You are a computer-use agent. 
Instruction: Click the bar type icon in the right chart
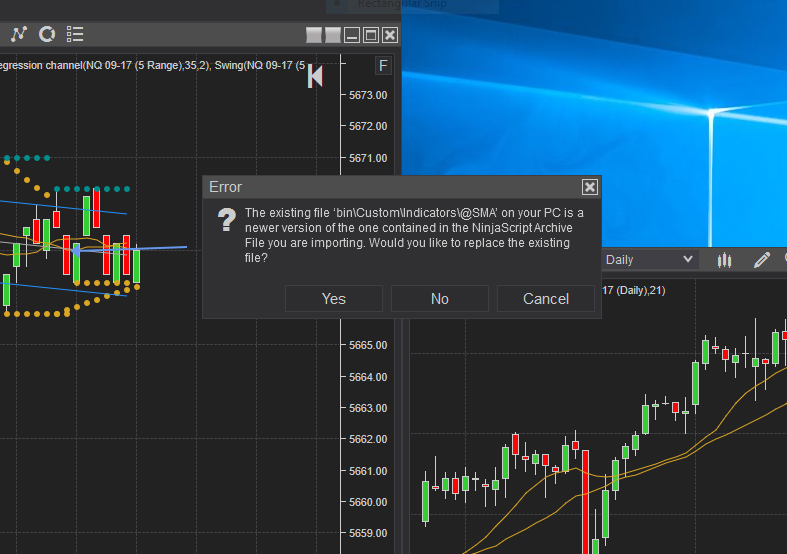pos(724,260)
